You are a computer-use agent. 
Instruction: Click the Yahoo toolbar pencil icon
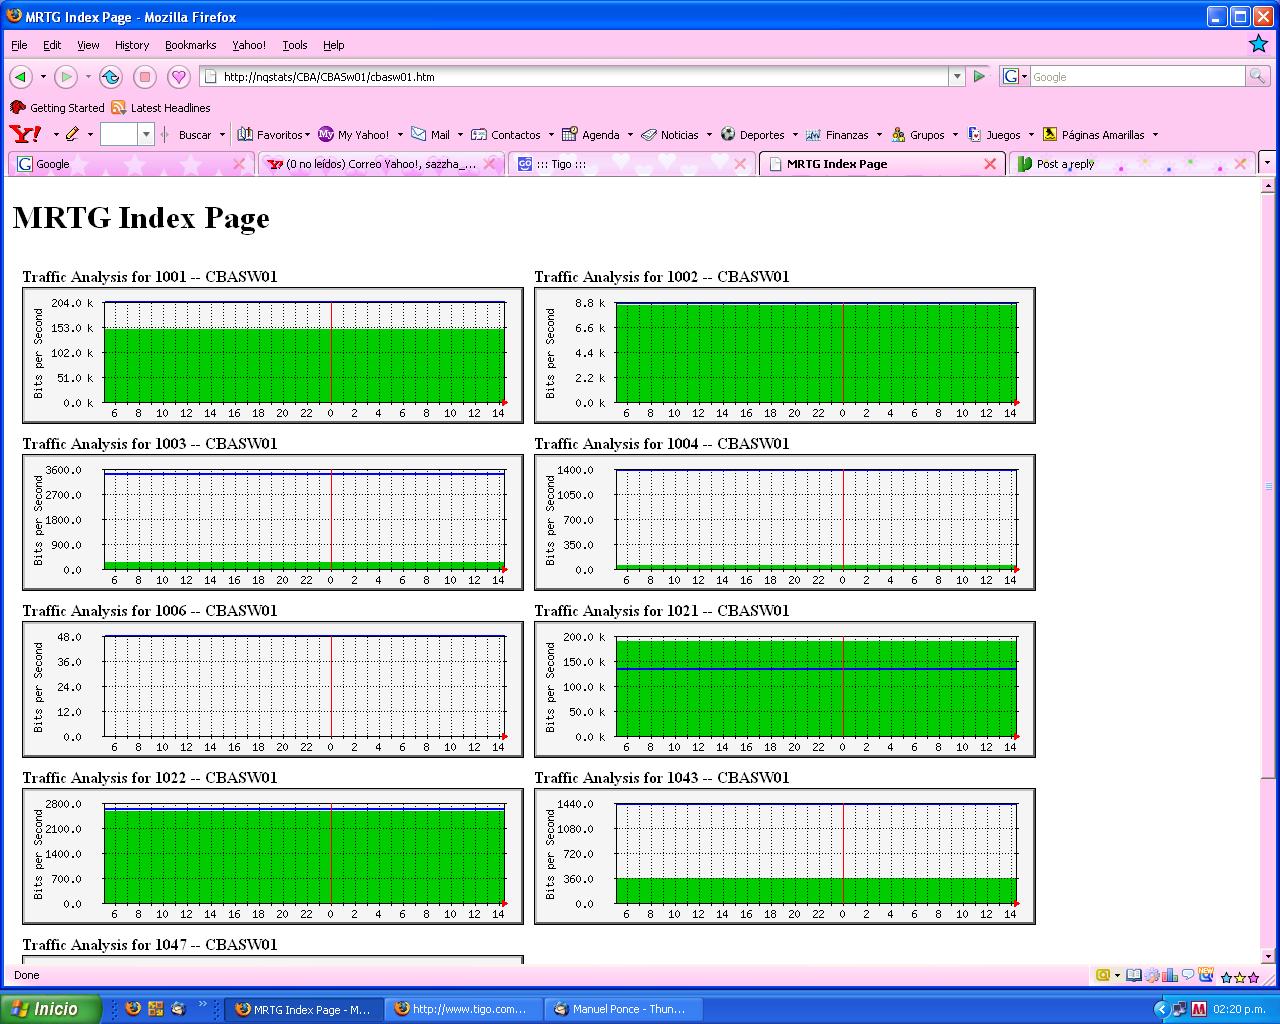click(x=72, y=134)
